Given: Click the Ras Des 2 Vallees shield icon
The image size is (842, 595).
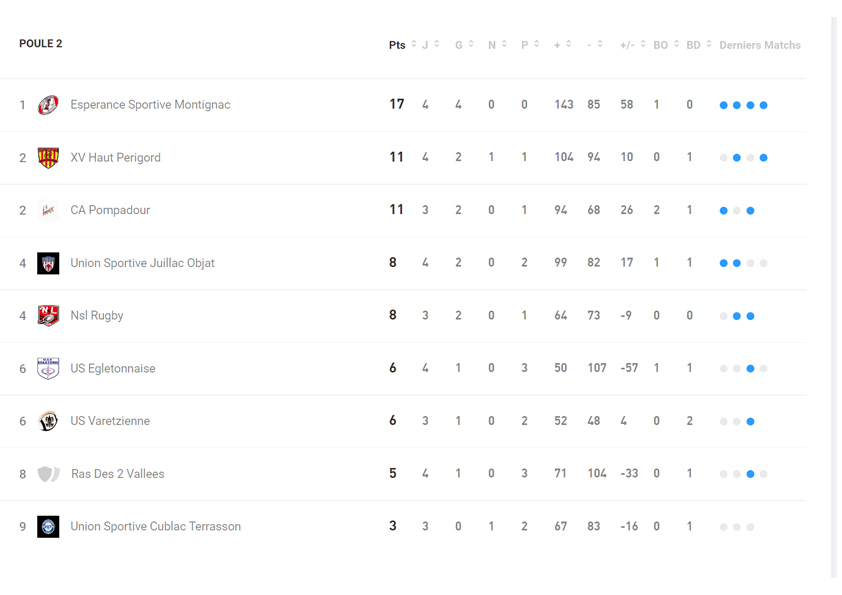Looking at the screenshot, I should point(48,474).
